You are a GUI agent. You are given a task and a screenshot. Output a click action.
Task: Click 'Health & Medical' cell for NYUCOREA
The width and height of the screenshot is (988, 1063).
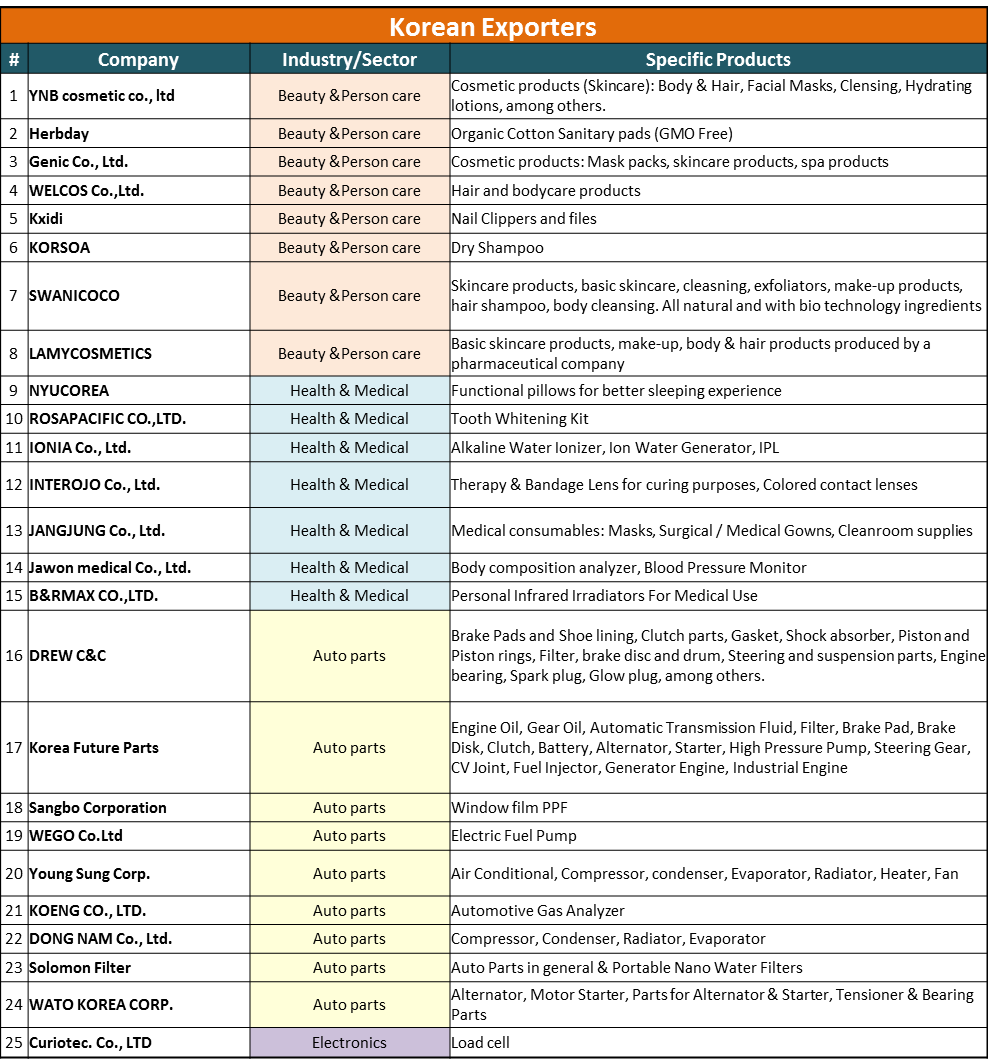(349, 390)
